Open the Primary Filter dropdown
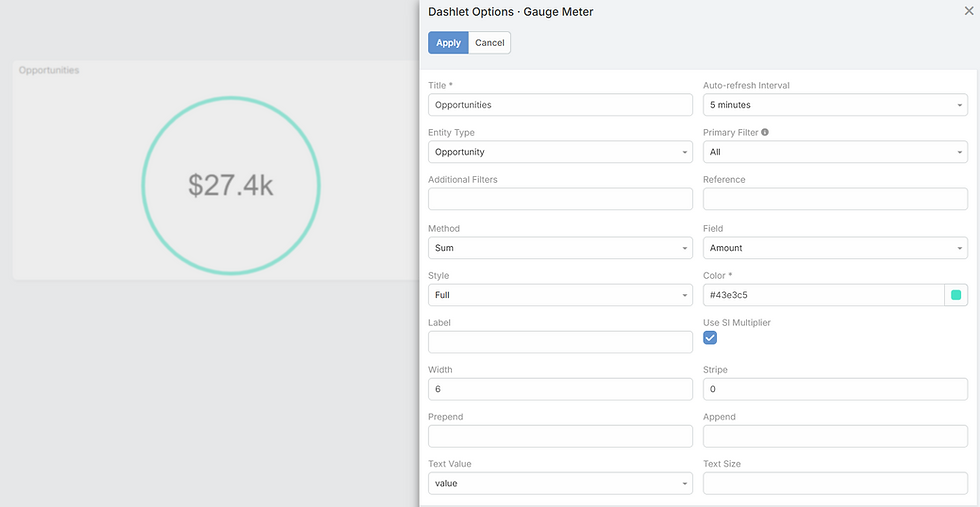This screenshot has width=980, height=507. [x=835, y=152]
